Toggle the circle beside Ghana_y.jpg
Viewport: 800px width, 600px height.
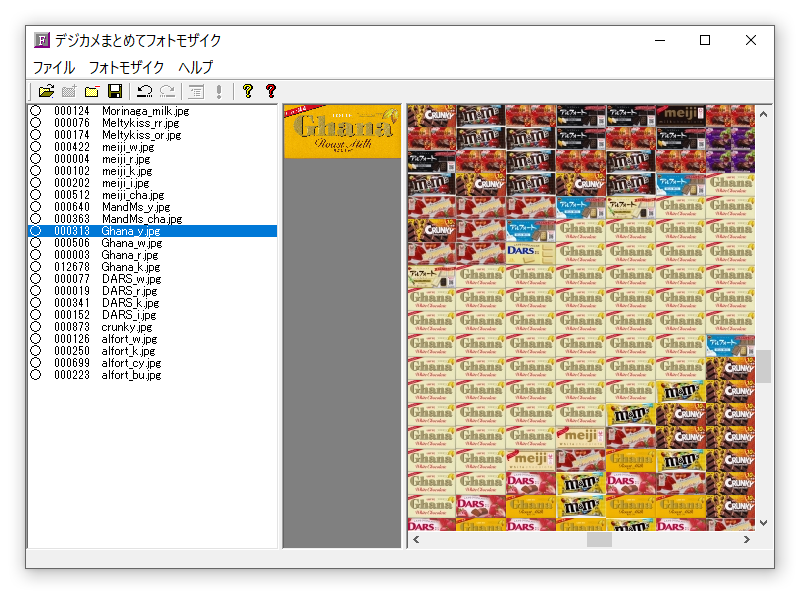tap(35, 231)
